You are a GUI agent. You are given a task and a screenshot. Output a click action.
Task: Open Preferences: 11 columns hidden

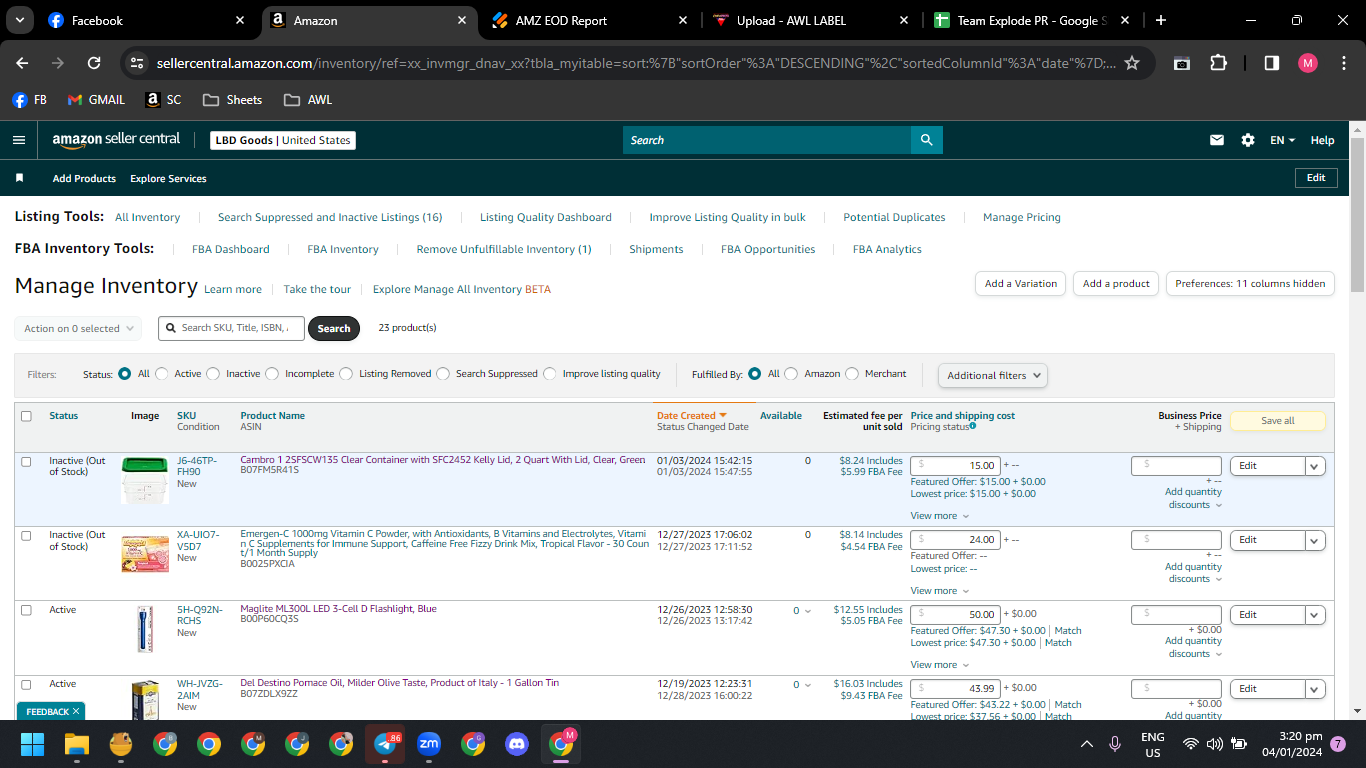[1250, 284]
